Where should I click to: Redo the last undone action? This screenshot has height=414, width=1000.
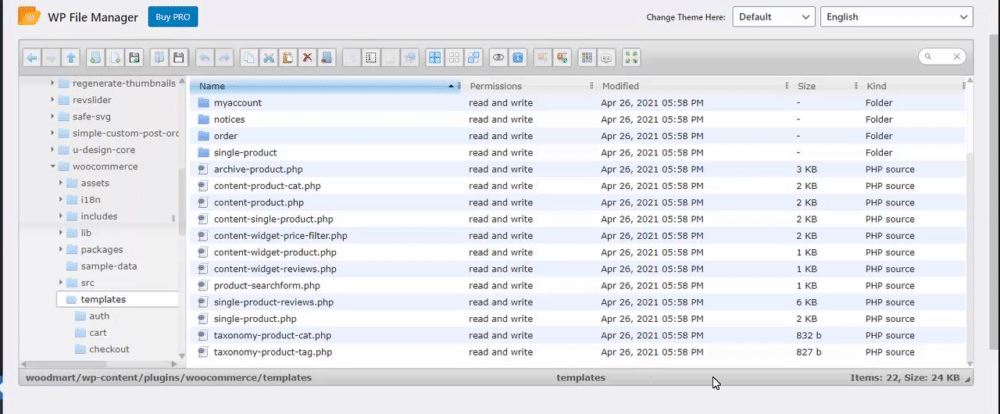tap(224, 57)
